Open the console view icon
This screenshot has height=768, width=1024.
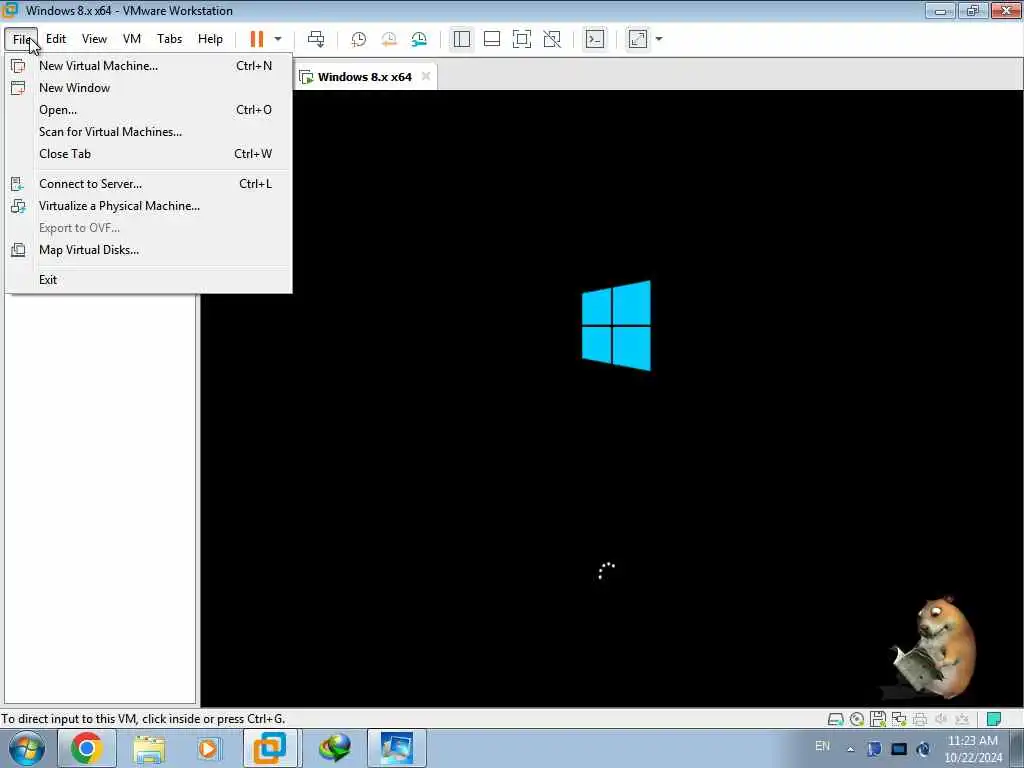click(x=595, y=39)
